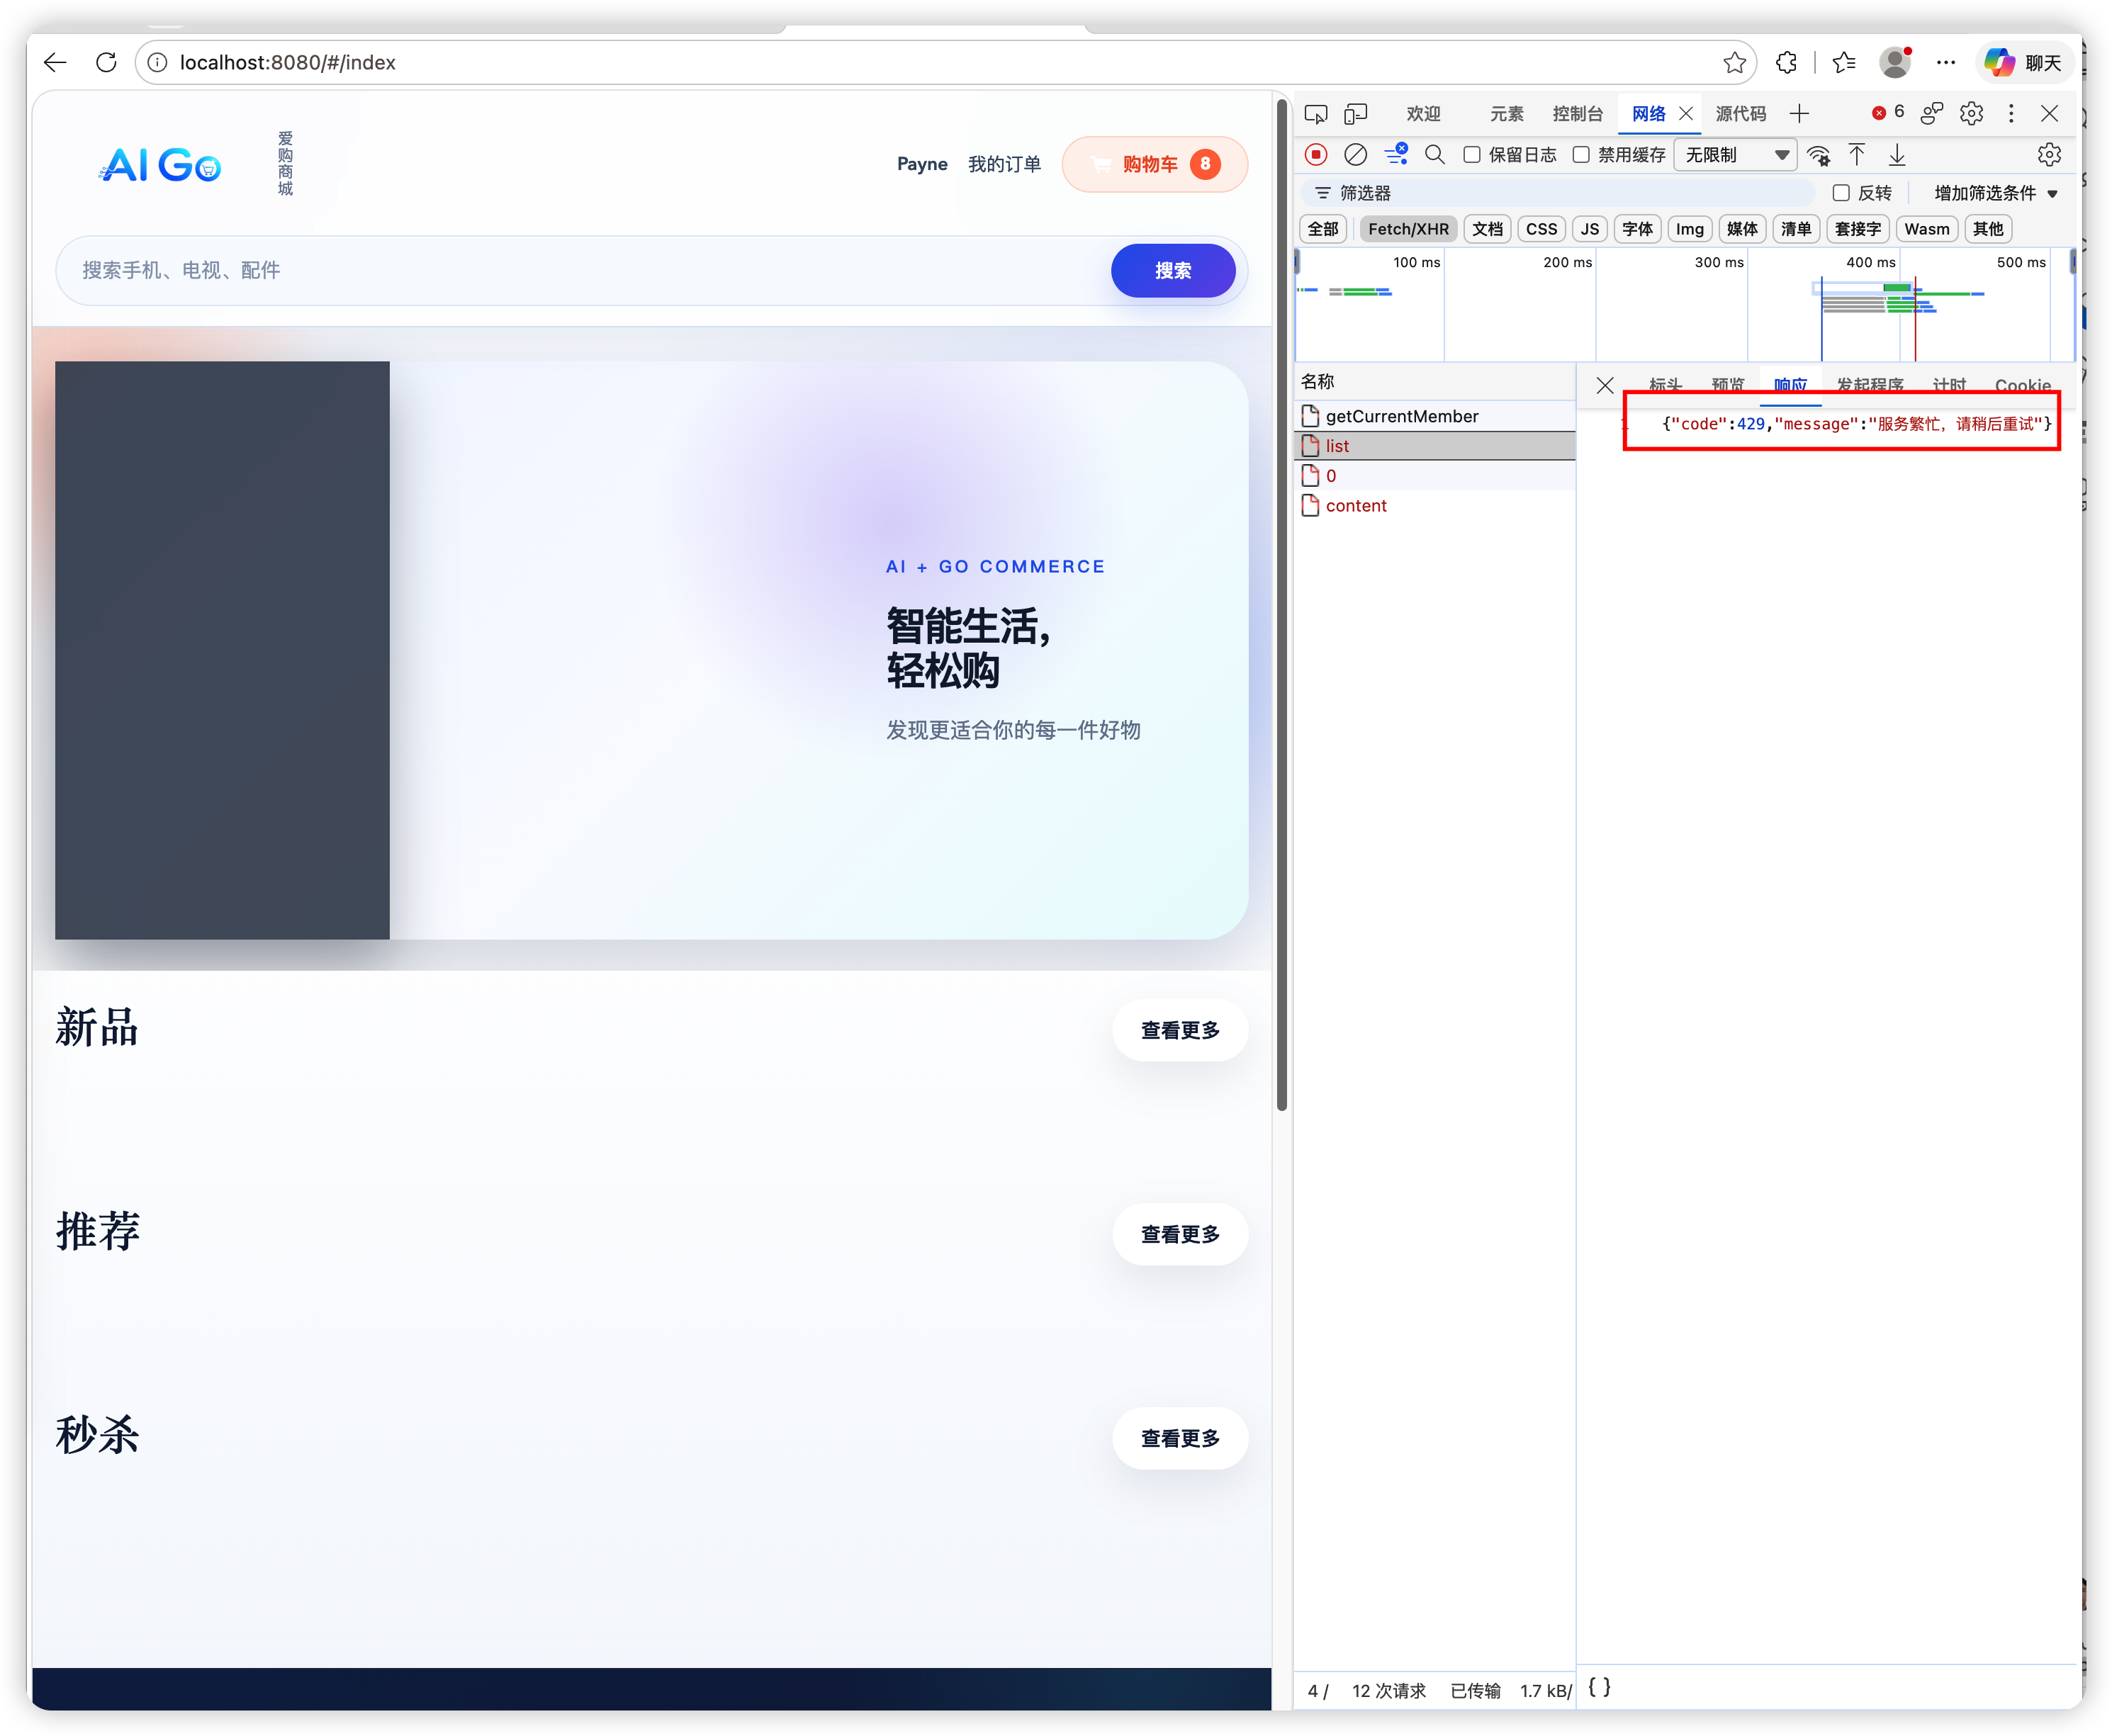This screenshot has height=1736, width=2112.
Task: Open the 无限制 throttling dropdown
Action: [1735, 155]
